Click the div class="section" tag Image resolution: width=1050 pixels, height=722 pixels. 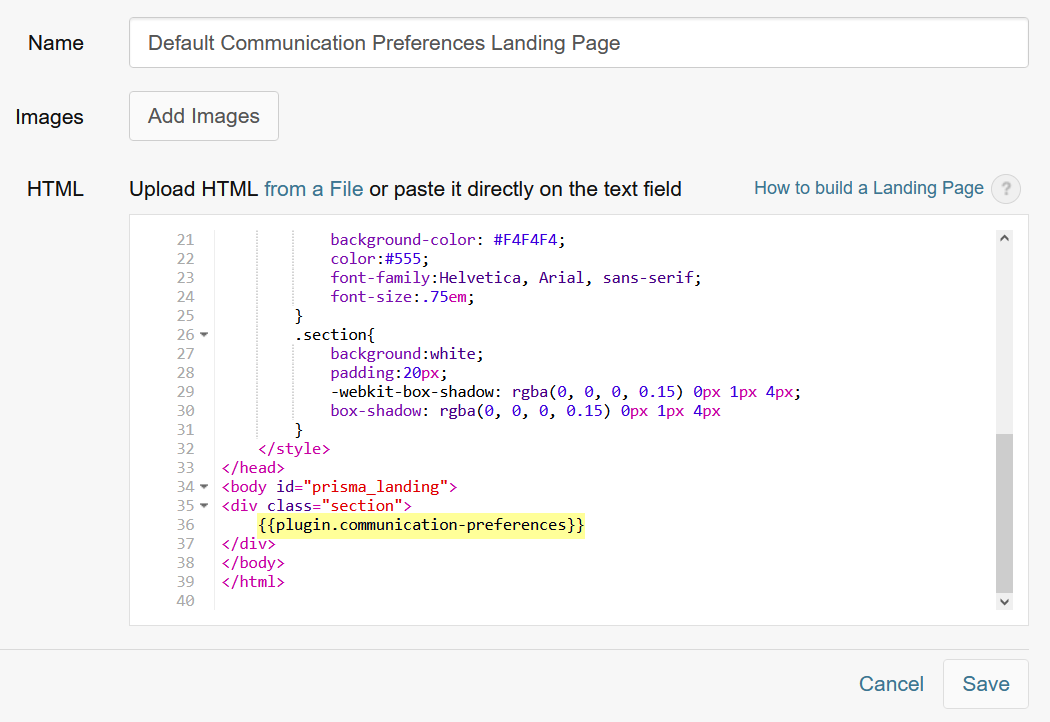317,506
